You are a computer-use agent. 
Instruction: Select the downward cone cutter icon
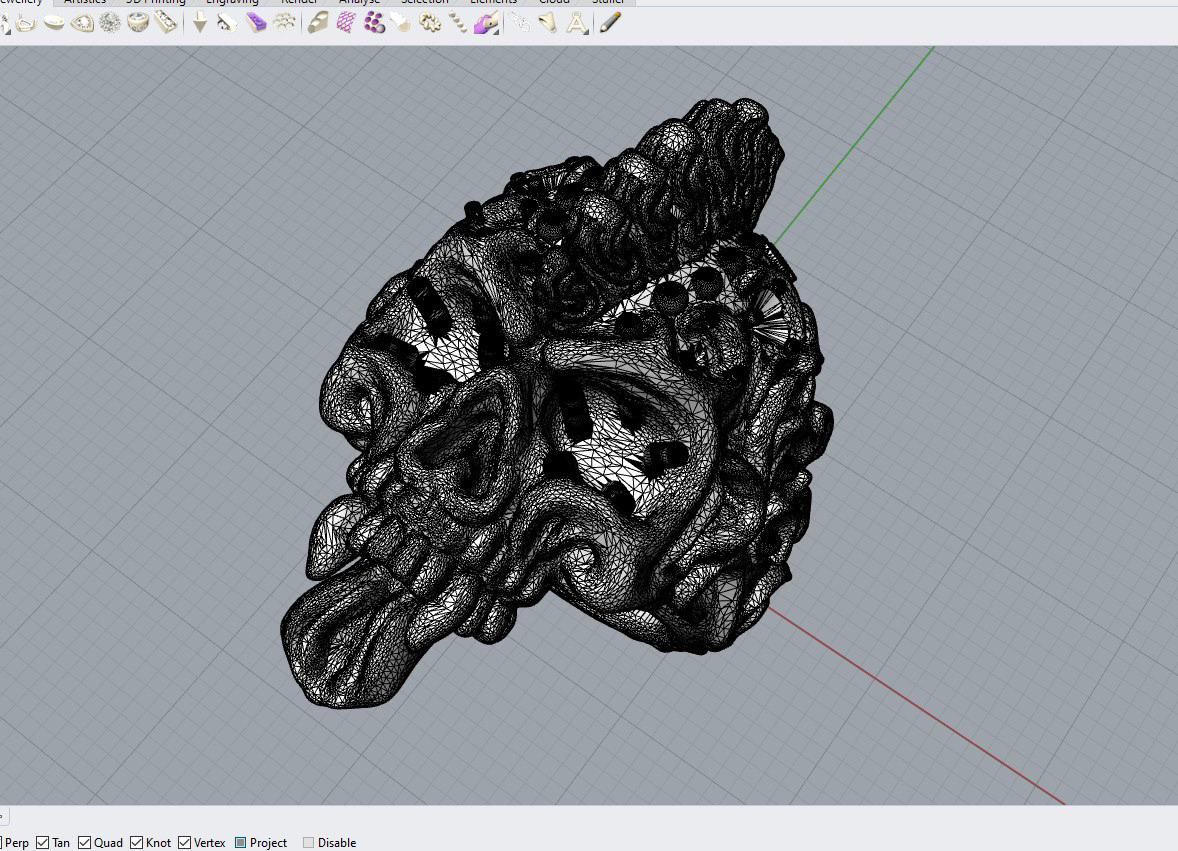(200, 23)
